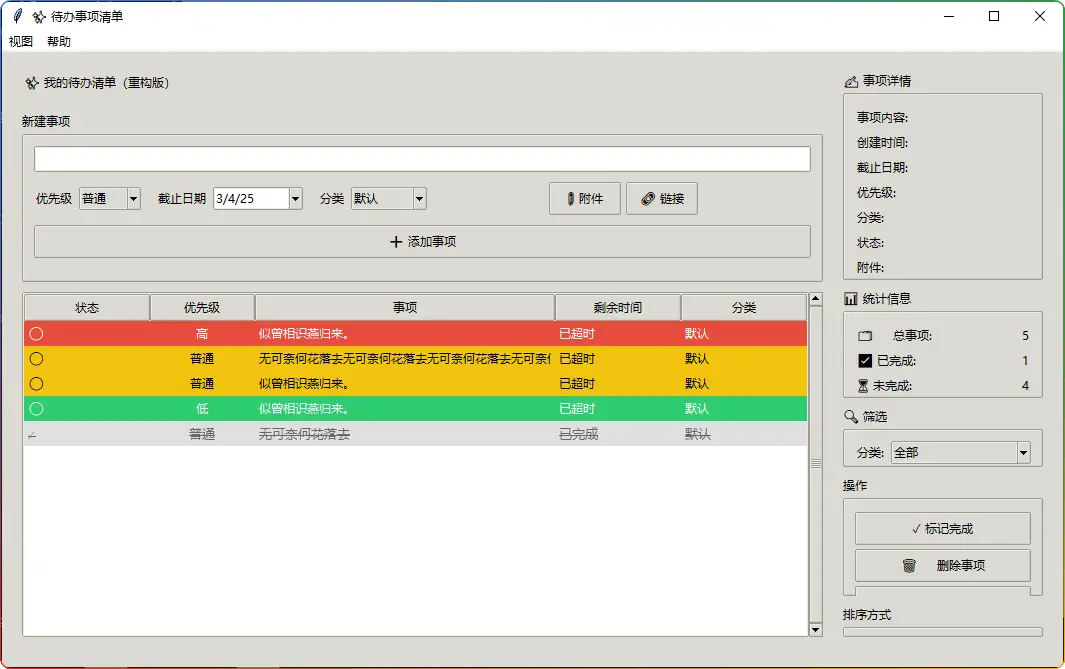Focus the new task text input field
Screen dimensions: 1065x669
pos(422,159)
